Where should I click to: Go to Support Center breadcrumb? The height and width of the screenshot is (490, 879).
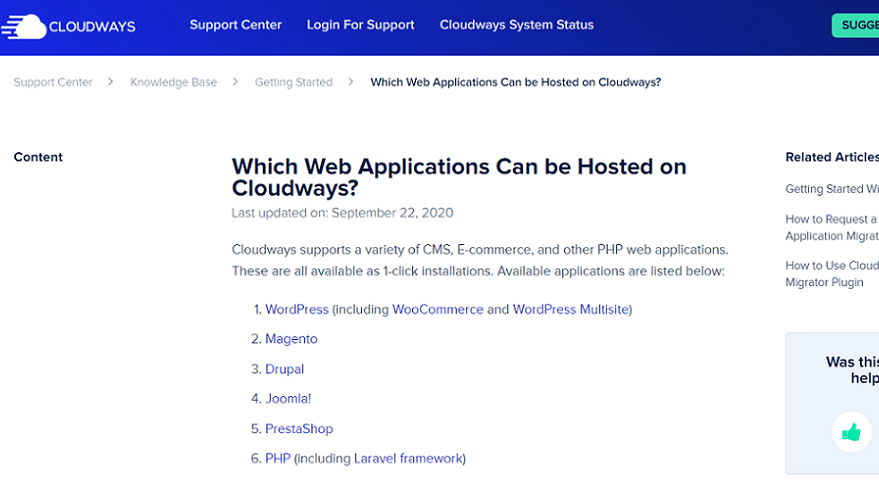coord(53,82)
